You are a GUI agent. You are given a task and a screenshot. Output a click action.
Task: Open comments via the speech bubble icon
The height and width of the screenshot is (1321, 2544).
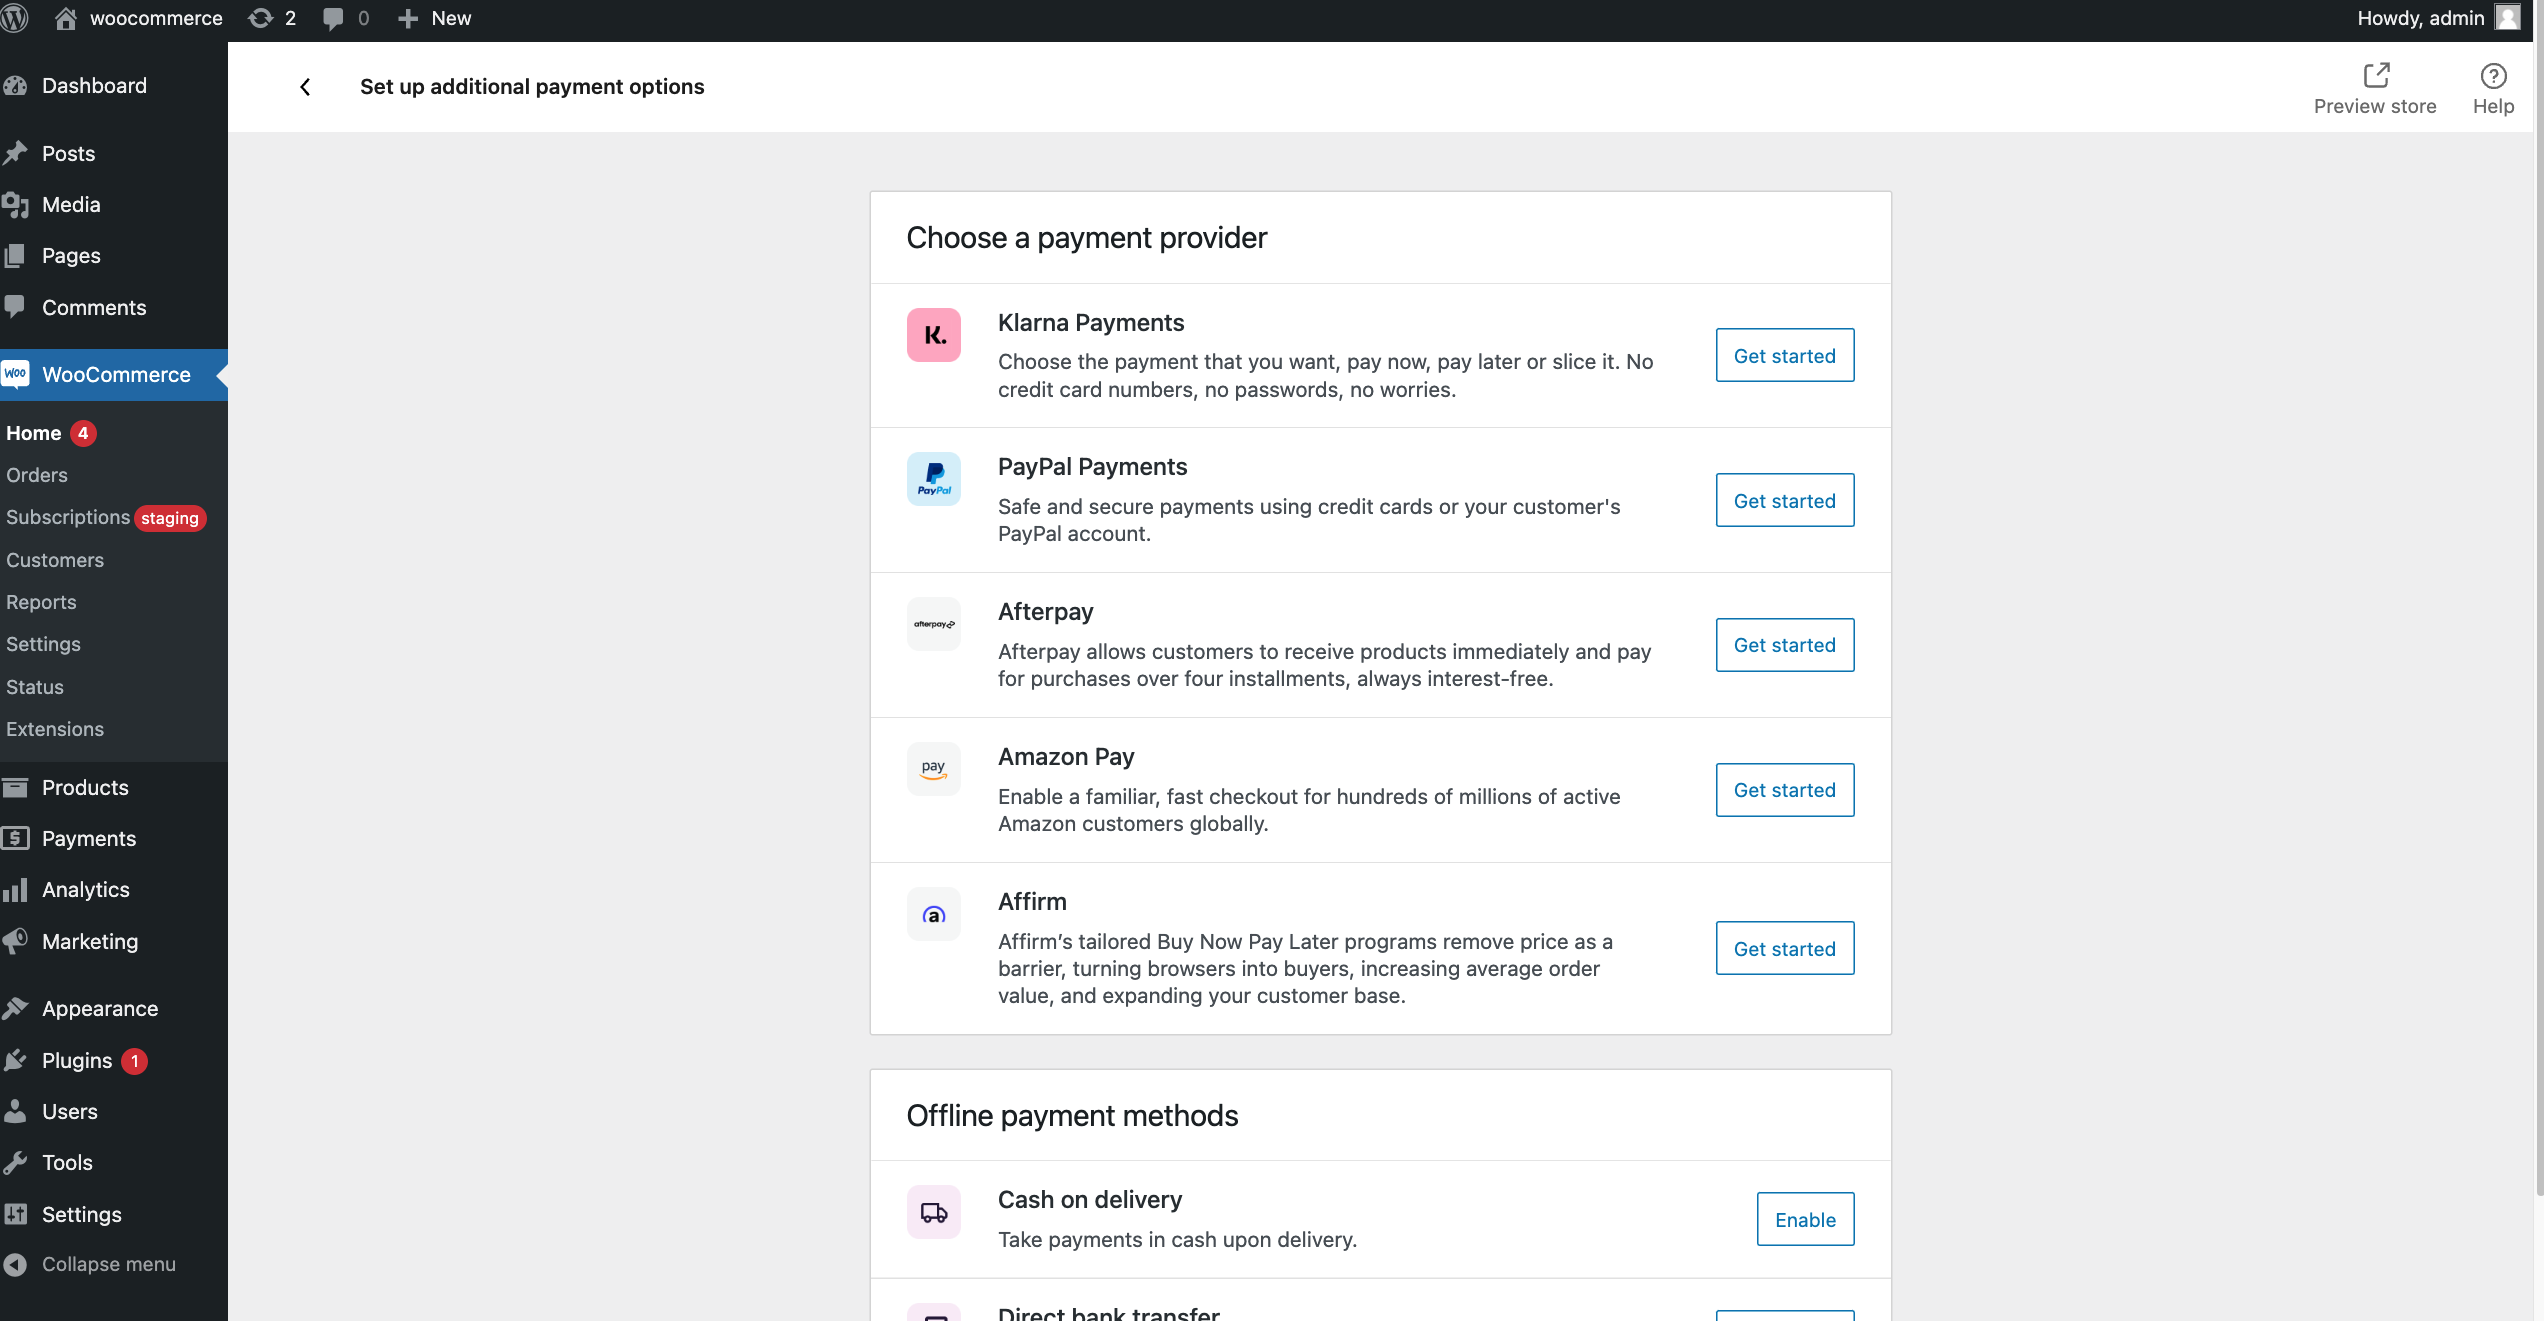click(334, 18)
